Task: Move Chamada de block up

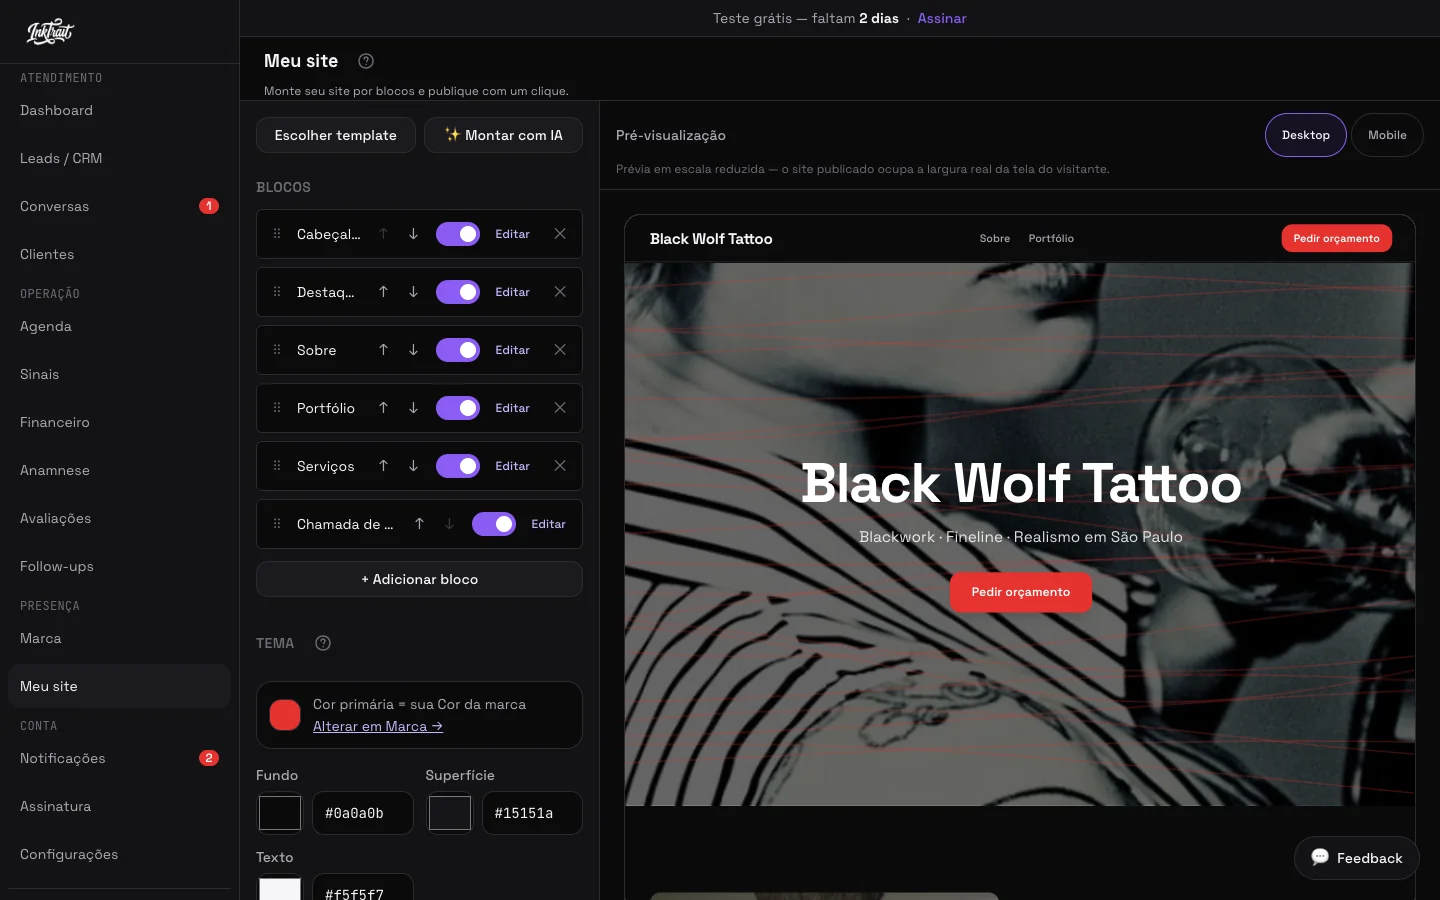Action: (419, 524)
